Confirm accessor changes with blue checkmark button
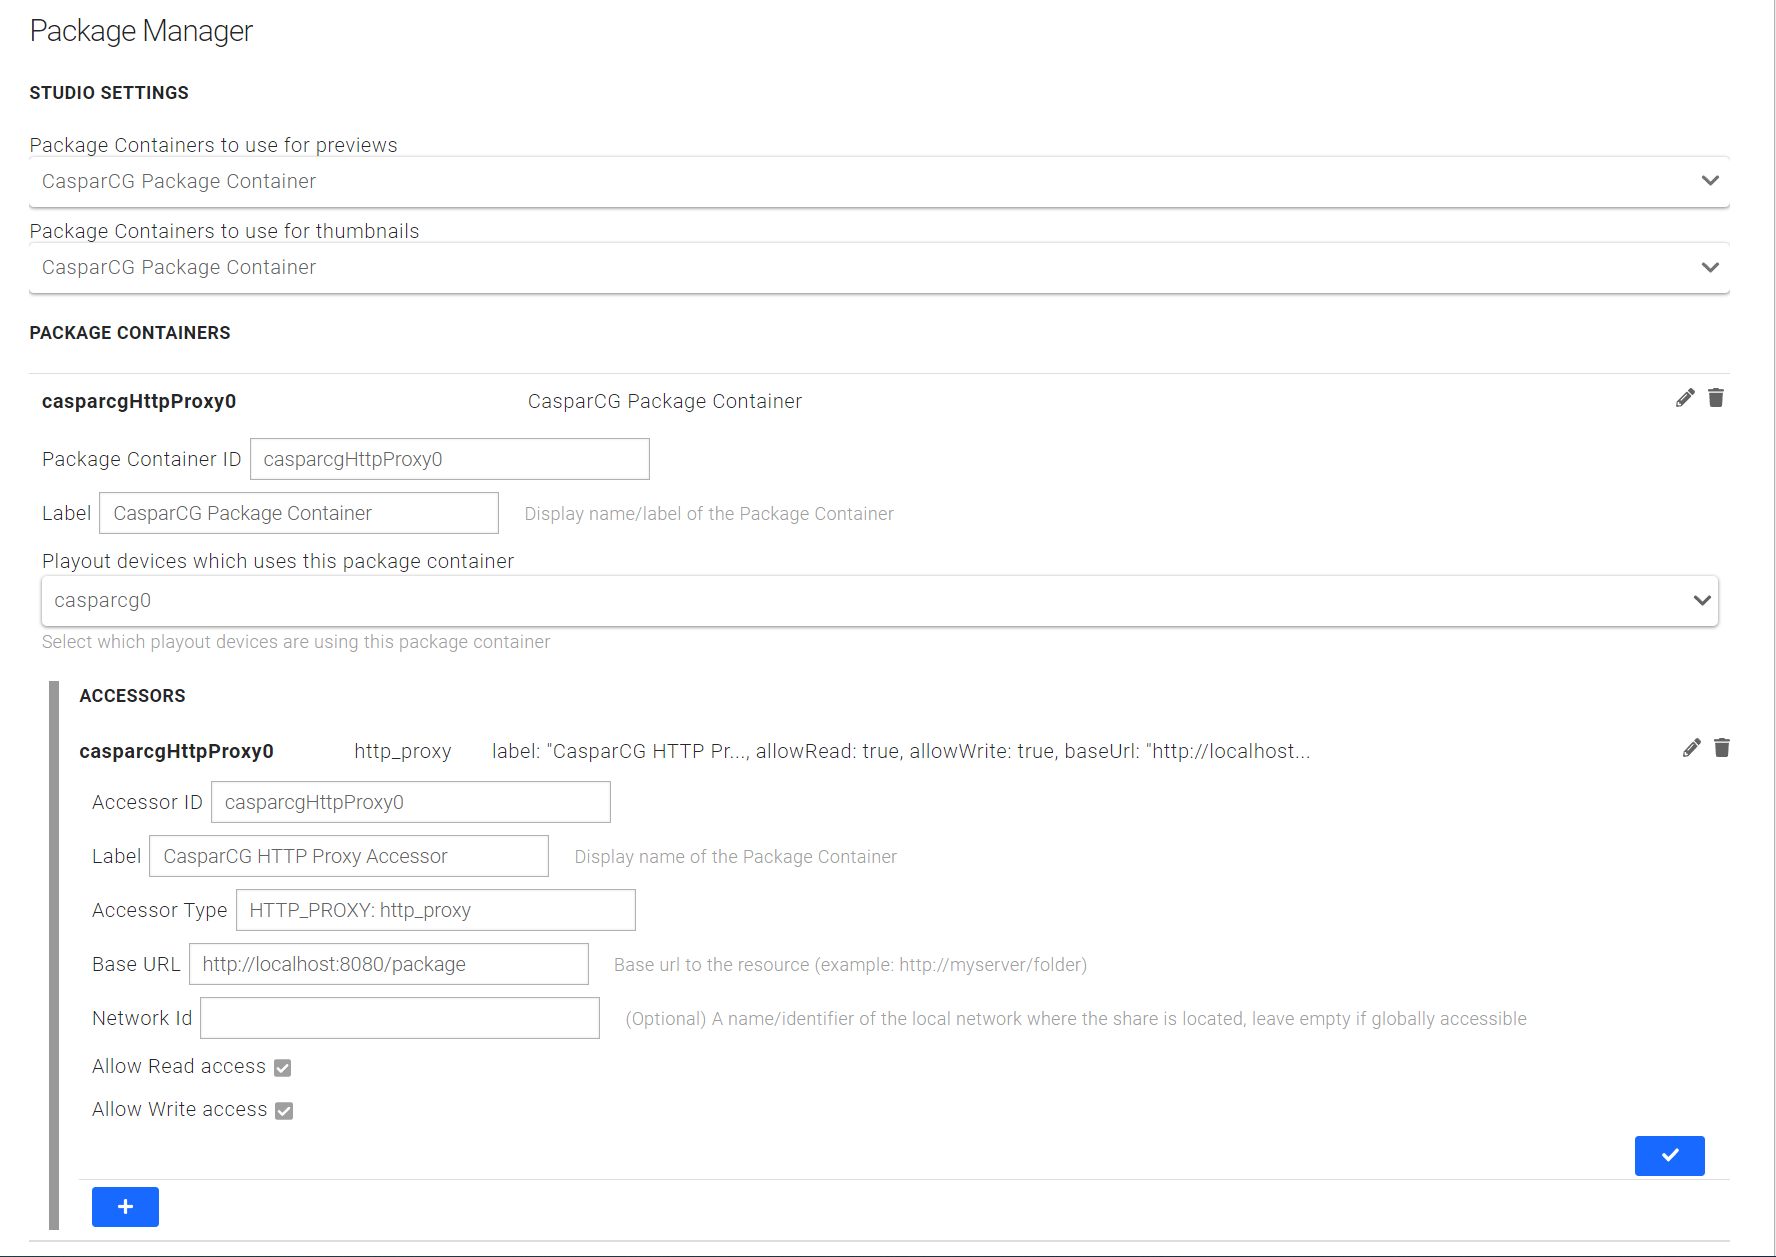1776x1257 pixels. [1669, 1155]
